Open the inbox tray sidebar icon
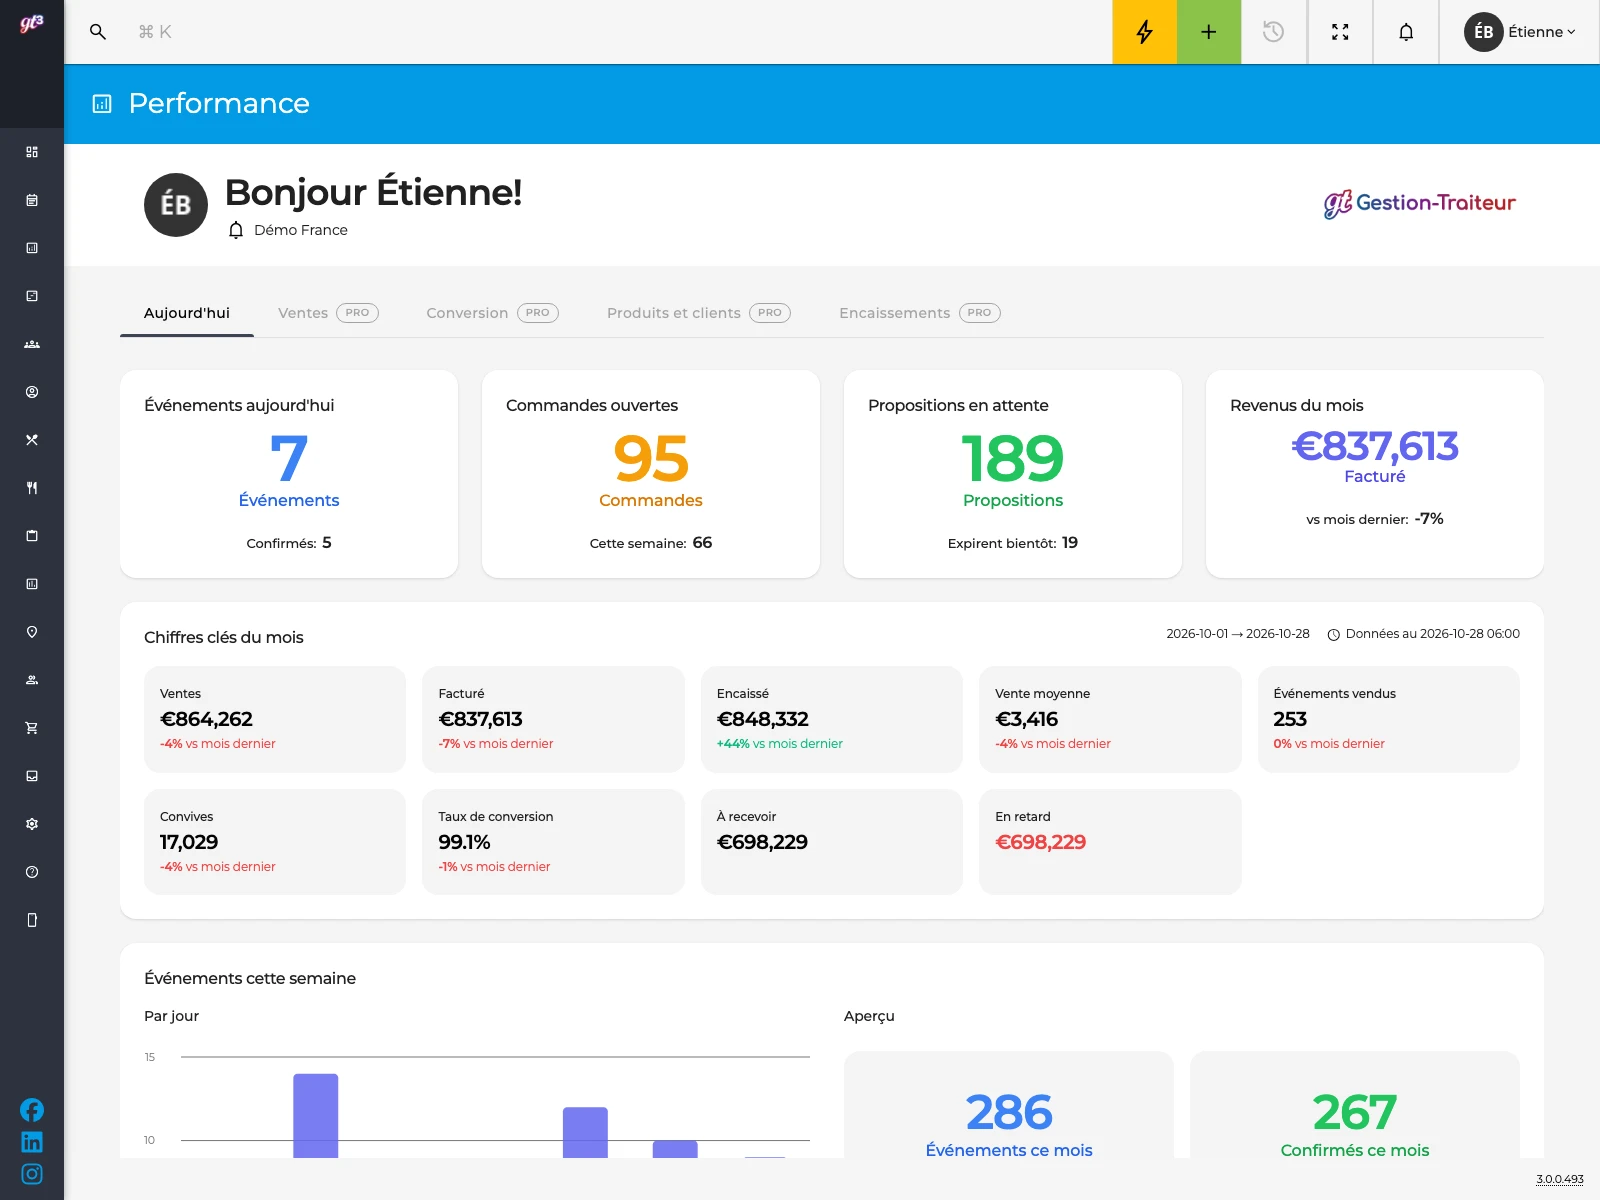The image size is (1600, 1200). [32, 776]
